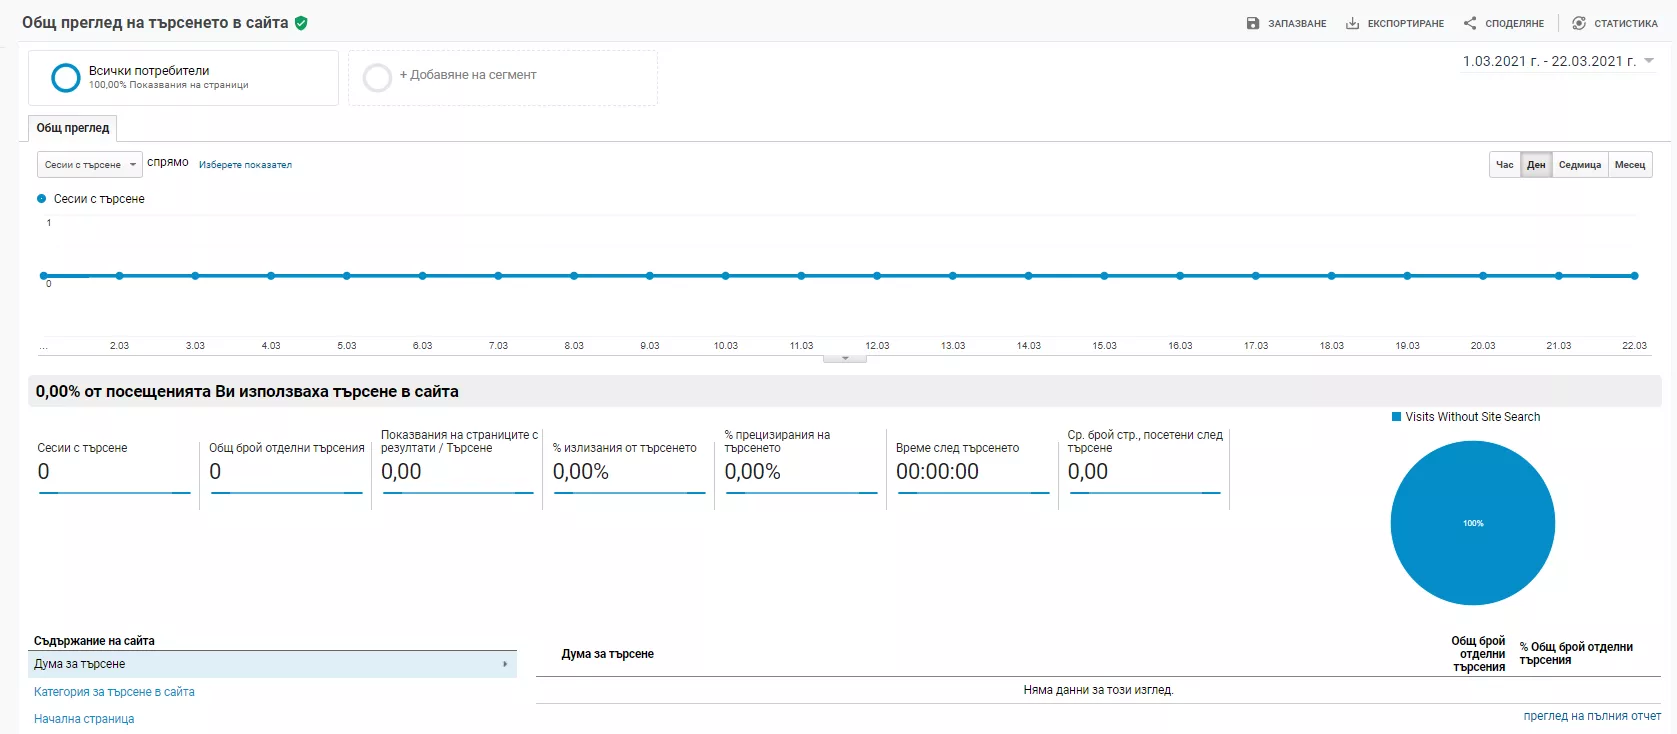Click the blue Сесии с търсене legend dot
Screen dimensions: 1677x734
(42, 199)
